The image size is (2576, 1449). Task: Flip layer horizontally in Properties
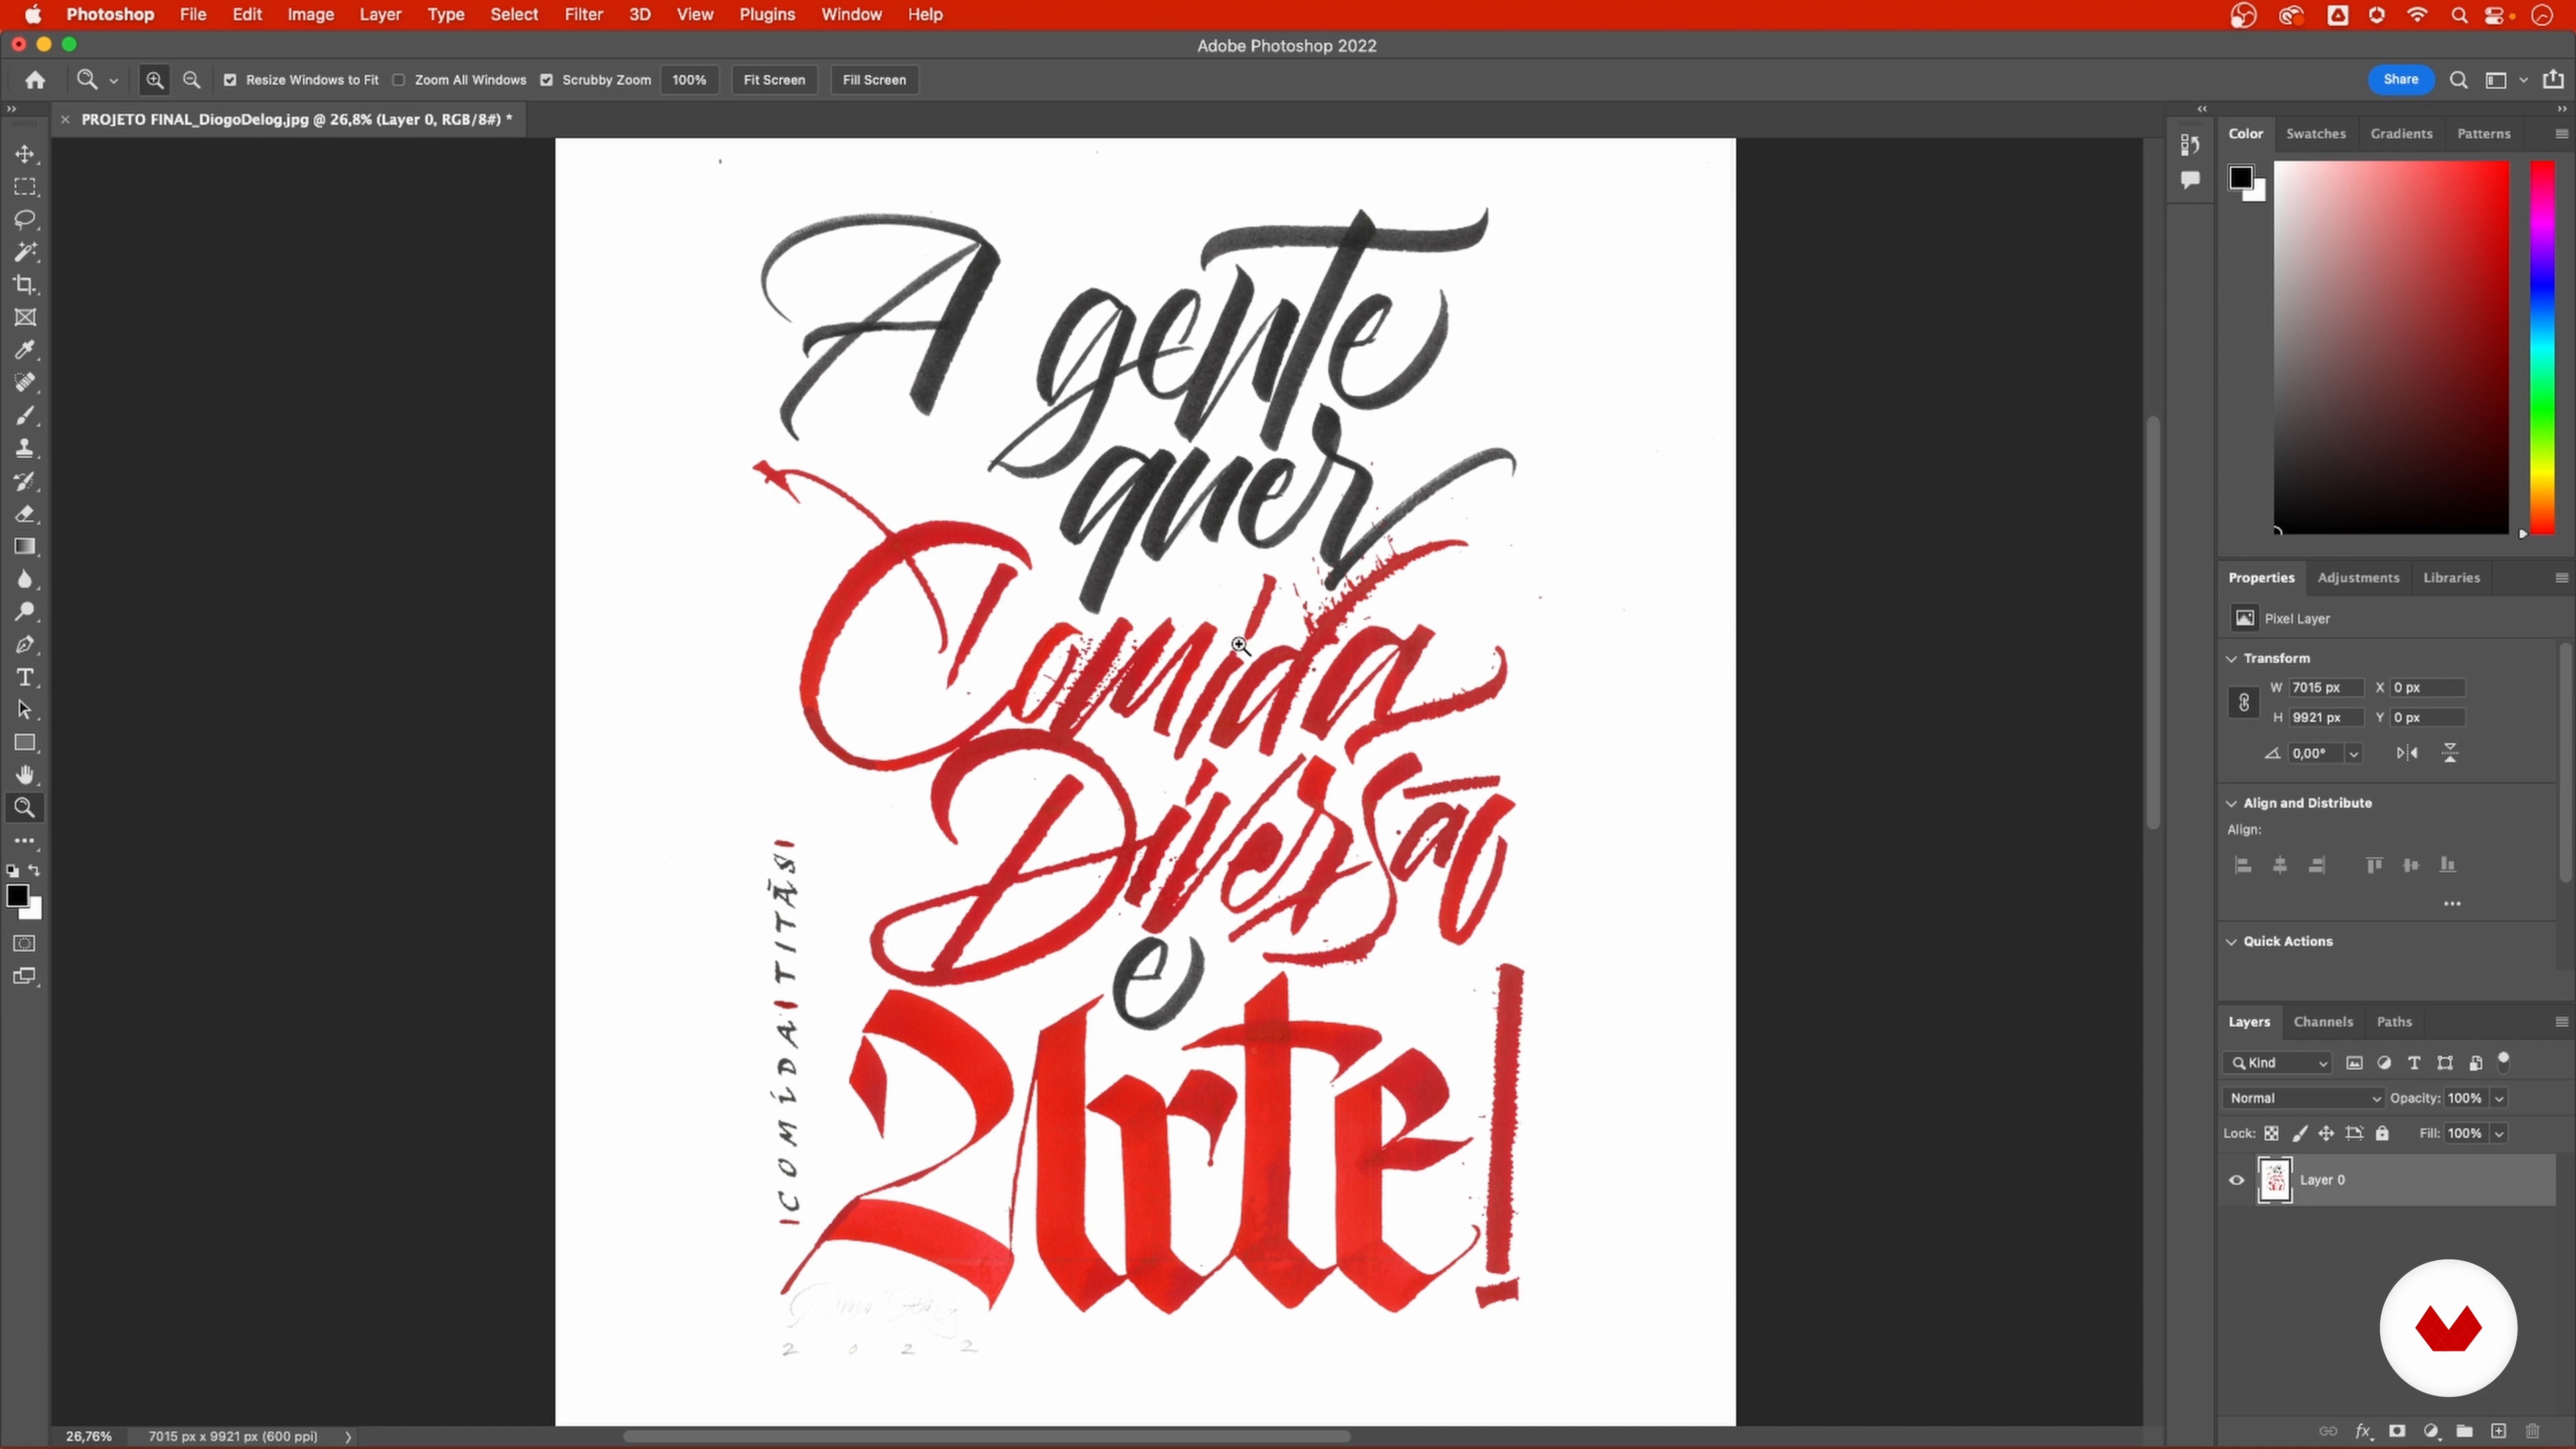(2407, 753)
